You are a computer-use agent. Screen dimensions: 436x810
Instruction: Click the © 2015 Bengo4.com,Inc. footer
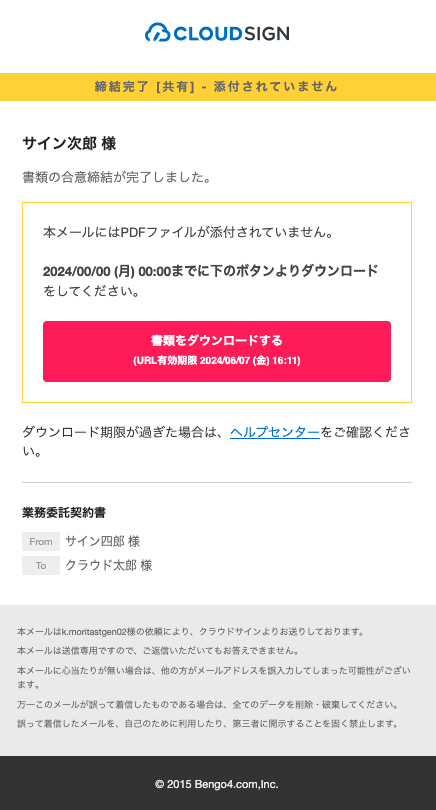pyautogui.click(x=217, y=784)
